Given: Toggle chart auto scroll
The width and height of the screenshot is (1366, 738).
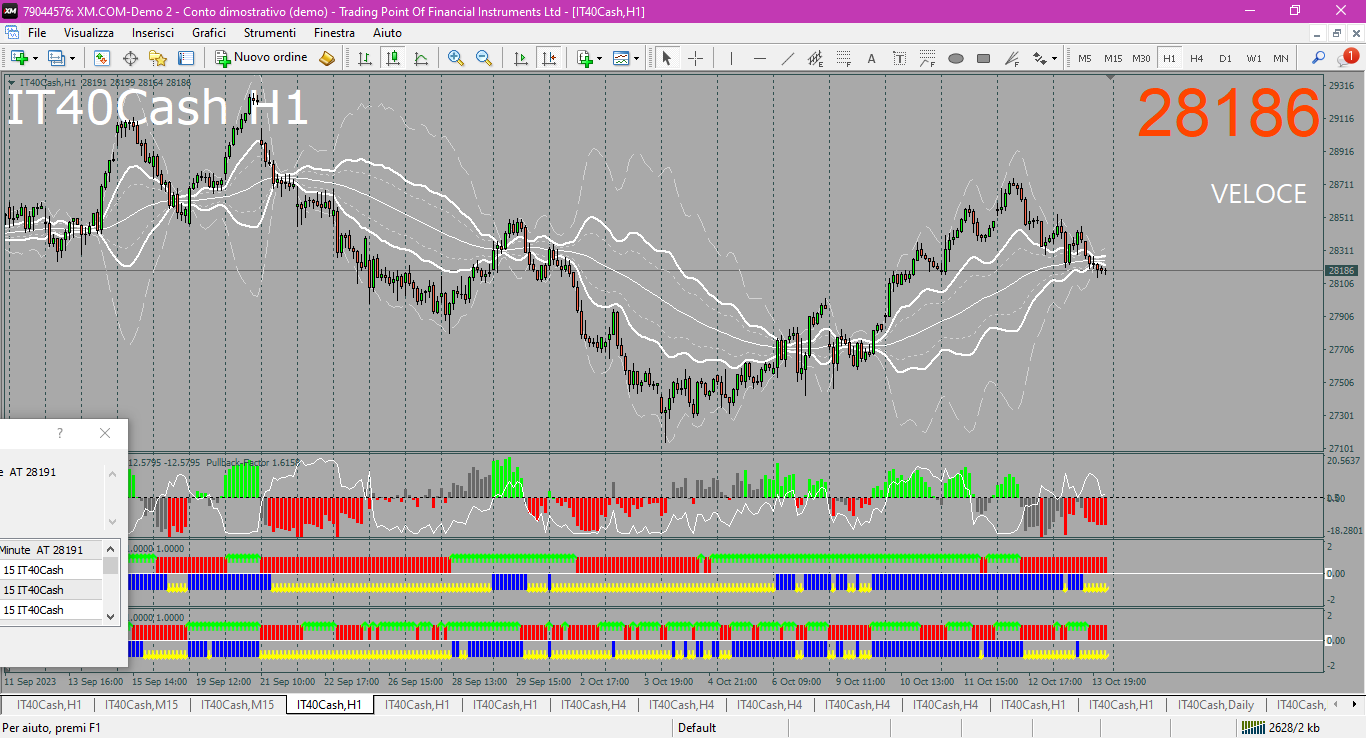Looking at the screenshot, I should tap(520, 58).
